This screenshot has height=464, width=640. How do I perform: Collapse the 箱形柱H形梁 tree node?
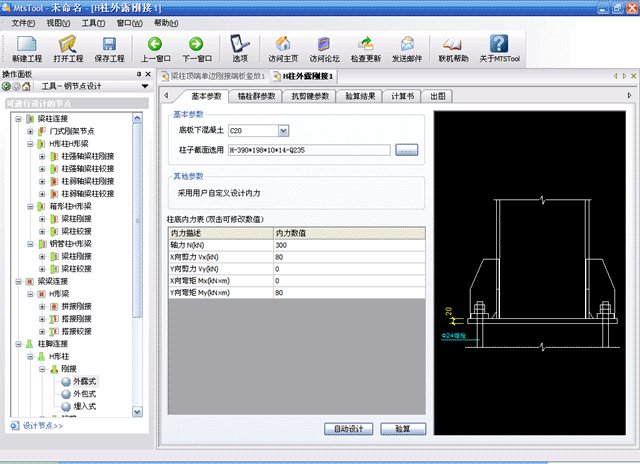30,206
